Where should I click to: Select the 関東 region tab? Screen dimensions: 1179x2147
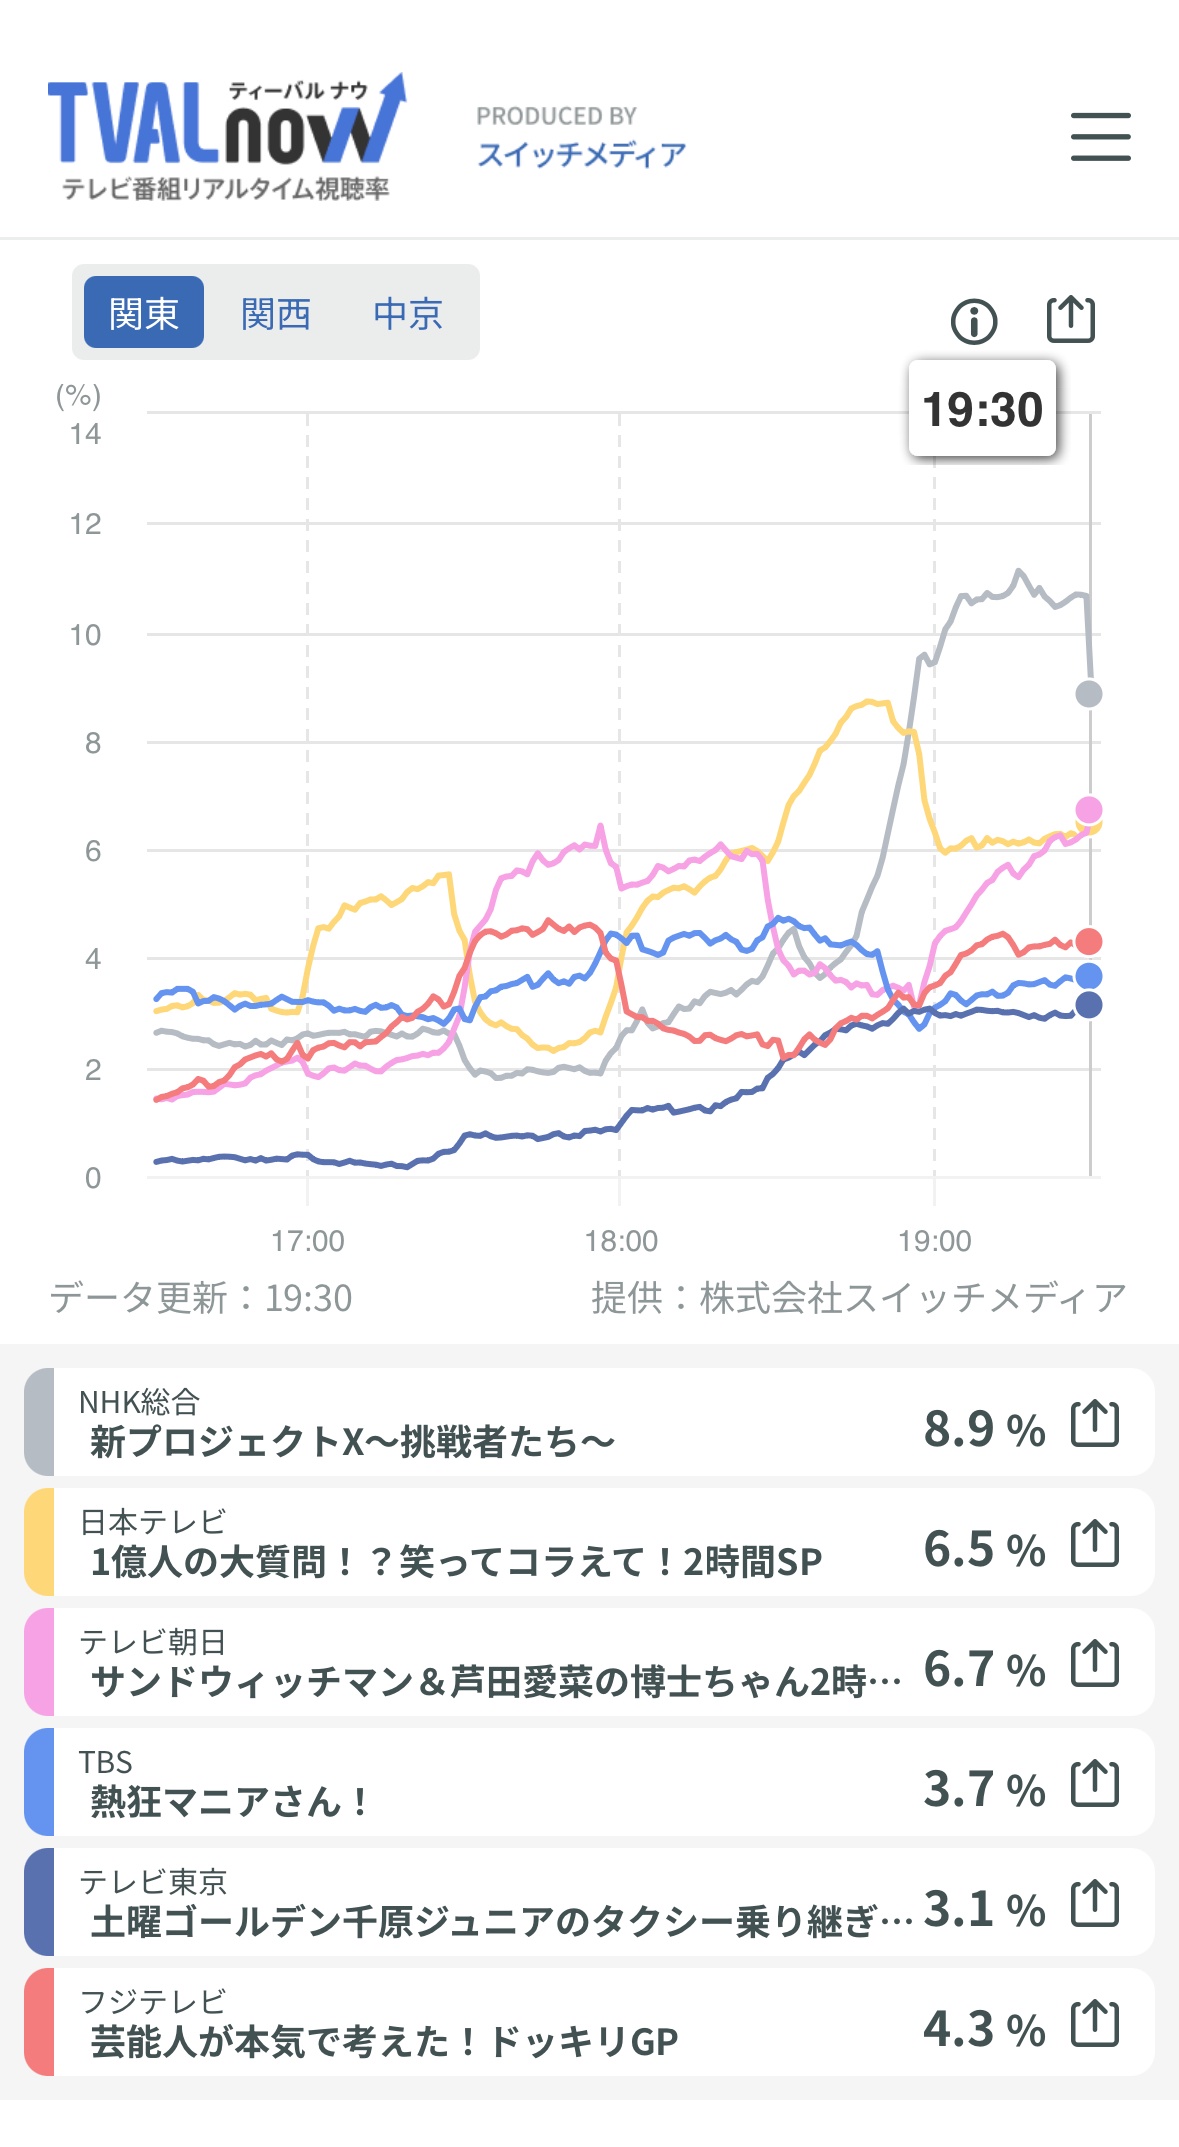144,313
